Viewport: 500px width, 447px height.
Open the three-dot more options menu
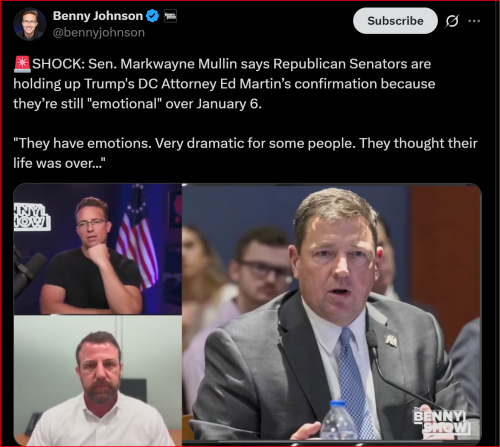pos(474,21)
